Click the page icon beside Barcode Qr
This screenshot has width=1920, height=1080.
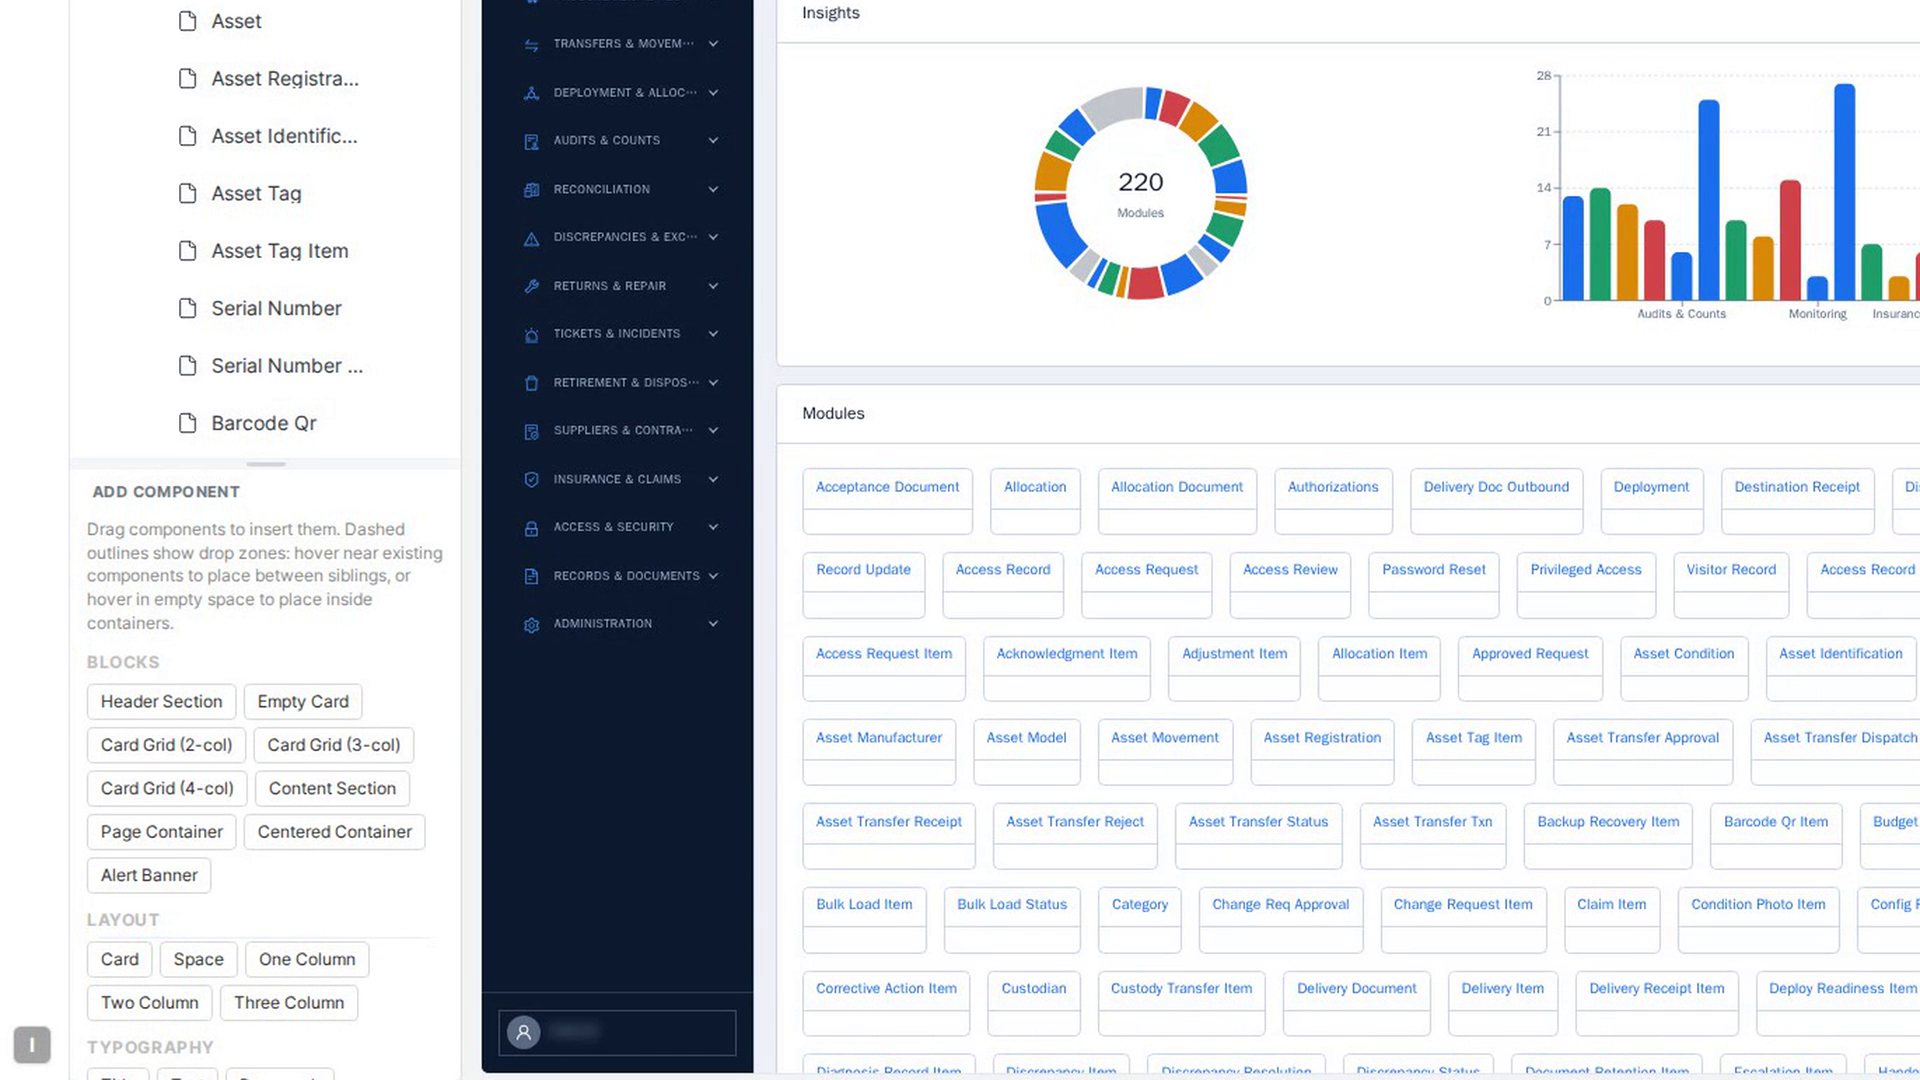coord(187,423)
